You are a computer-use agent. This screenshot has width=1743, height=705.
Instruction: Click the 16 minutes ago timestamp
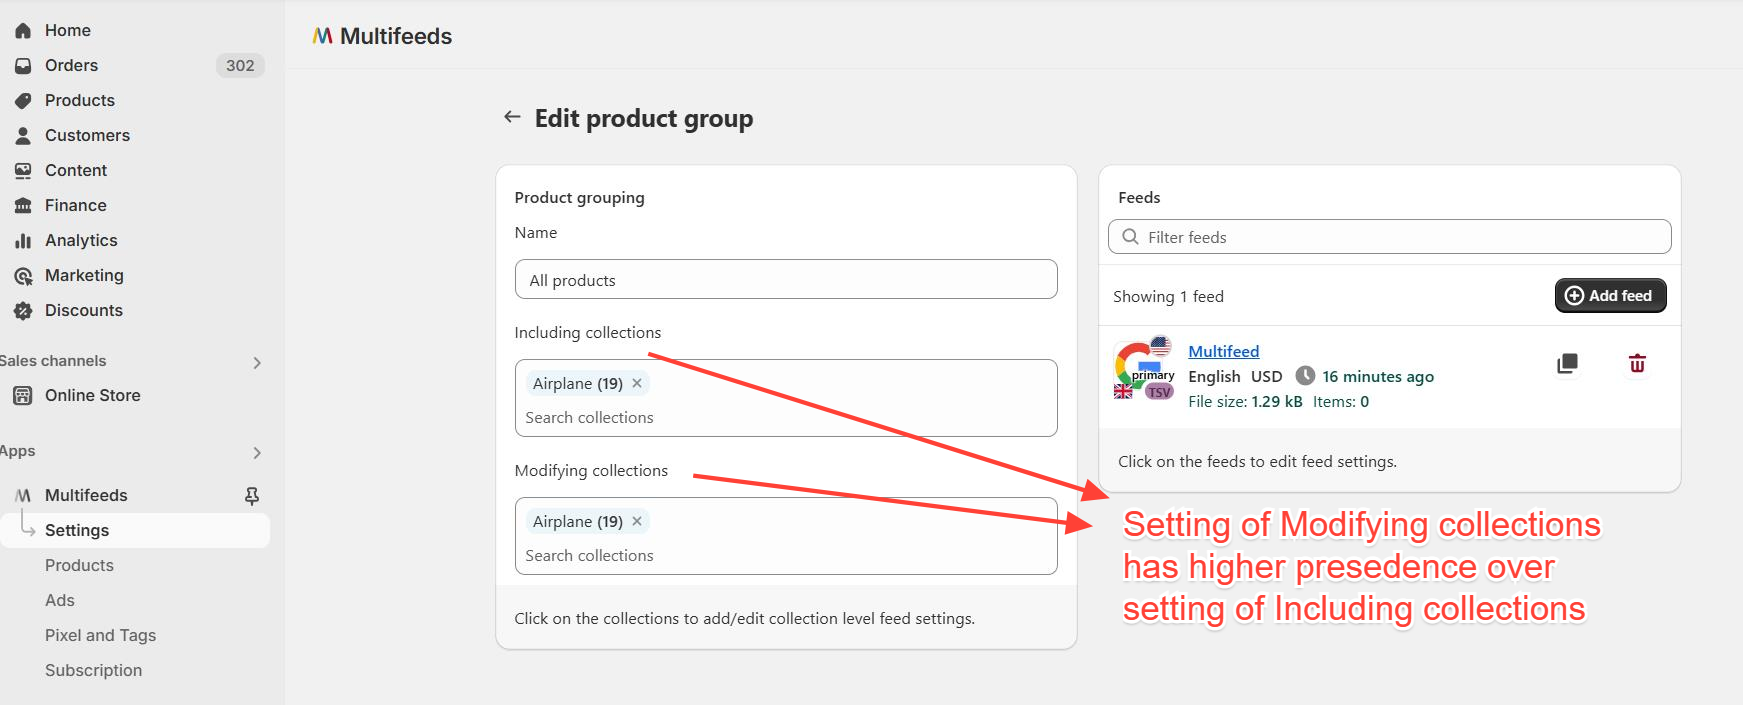click(x=1378, y=377)
